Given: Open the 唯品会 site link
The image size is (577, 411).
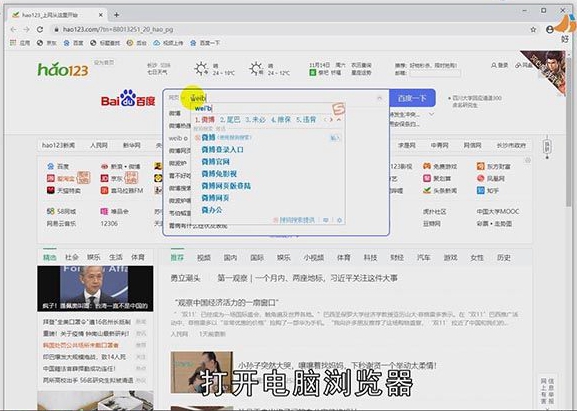Looking at the screenshot, I should coord(114,212).
